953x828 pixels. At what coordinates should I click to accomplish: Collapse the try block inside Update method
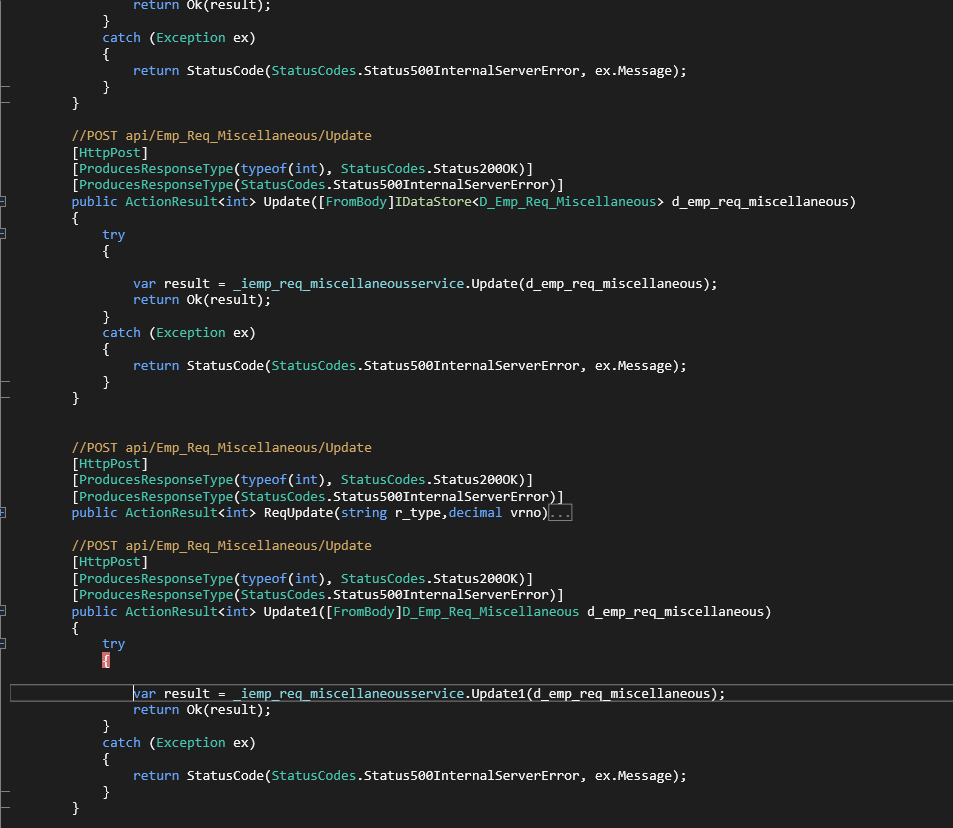(3, 235)
